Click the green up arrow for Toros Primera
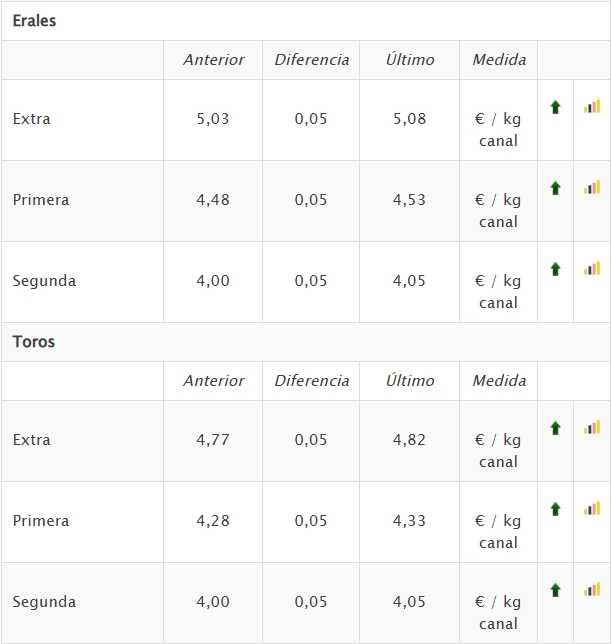612x644 pixels. [x=556, y=509]
